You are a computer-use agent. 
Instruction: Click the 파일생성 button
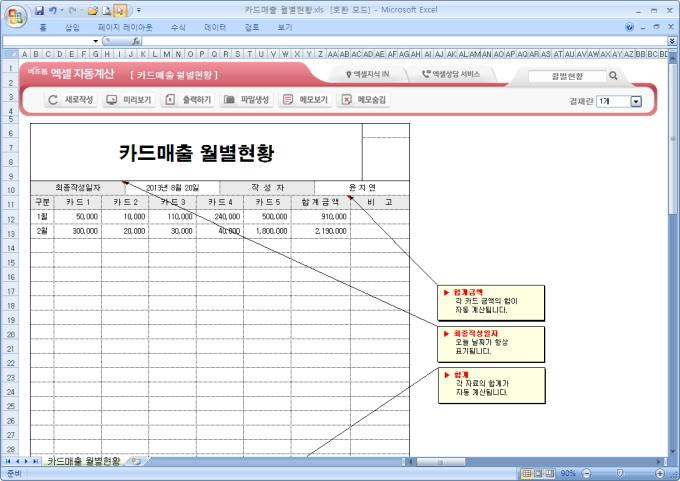click(247, 100)
